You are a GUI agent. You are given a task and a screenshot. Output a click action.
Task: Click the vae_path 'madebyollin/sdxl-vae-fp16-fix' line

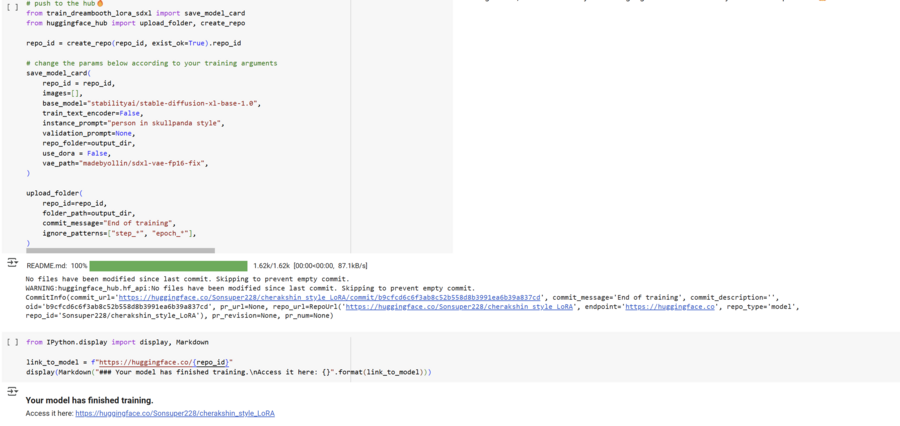125,164
